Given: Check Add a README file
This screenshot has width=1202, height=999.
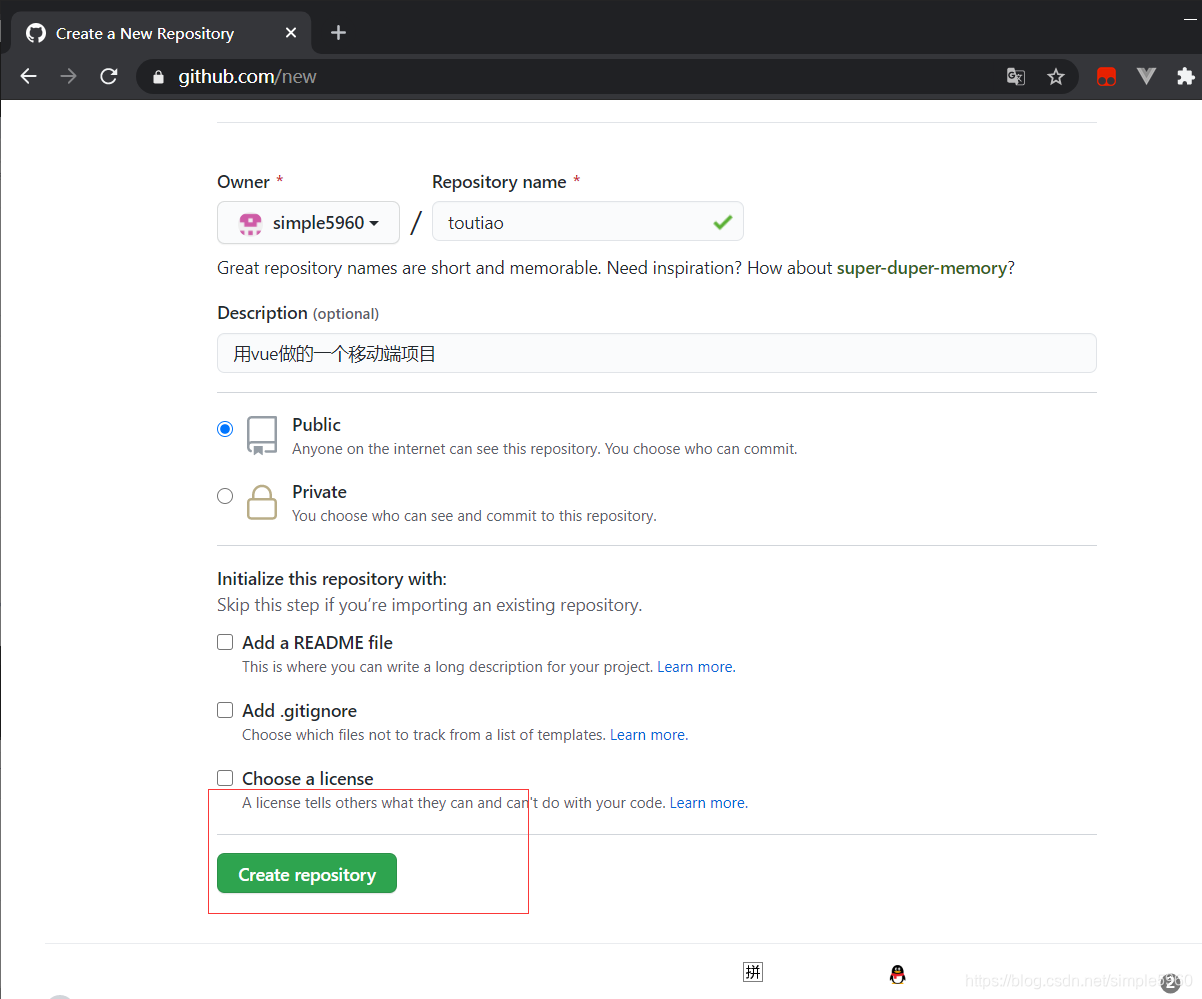Looking at the screenshot, I should click(225, 642).
